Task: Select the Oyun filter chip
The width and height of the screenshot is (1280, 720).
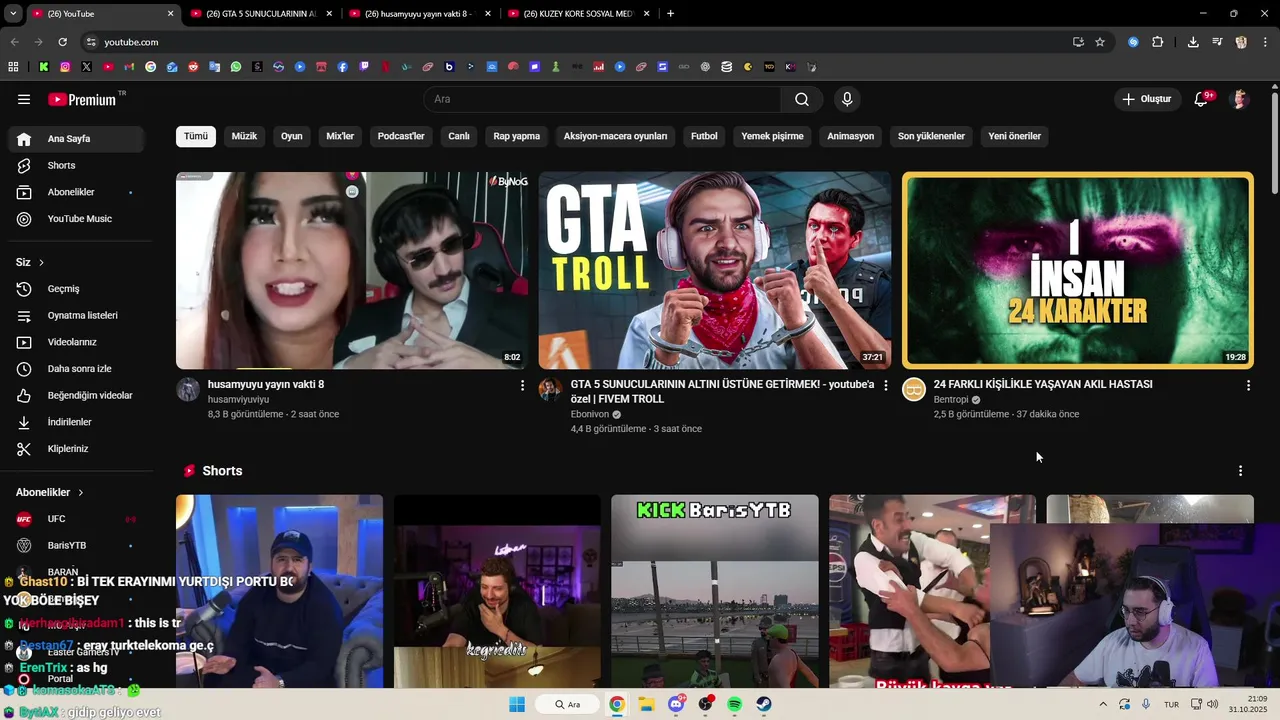Action: (291, 136)
